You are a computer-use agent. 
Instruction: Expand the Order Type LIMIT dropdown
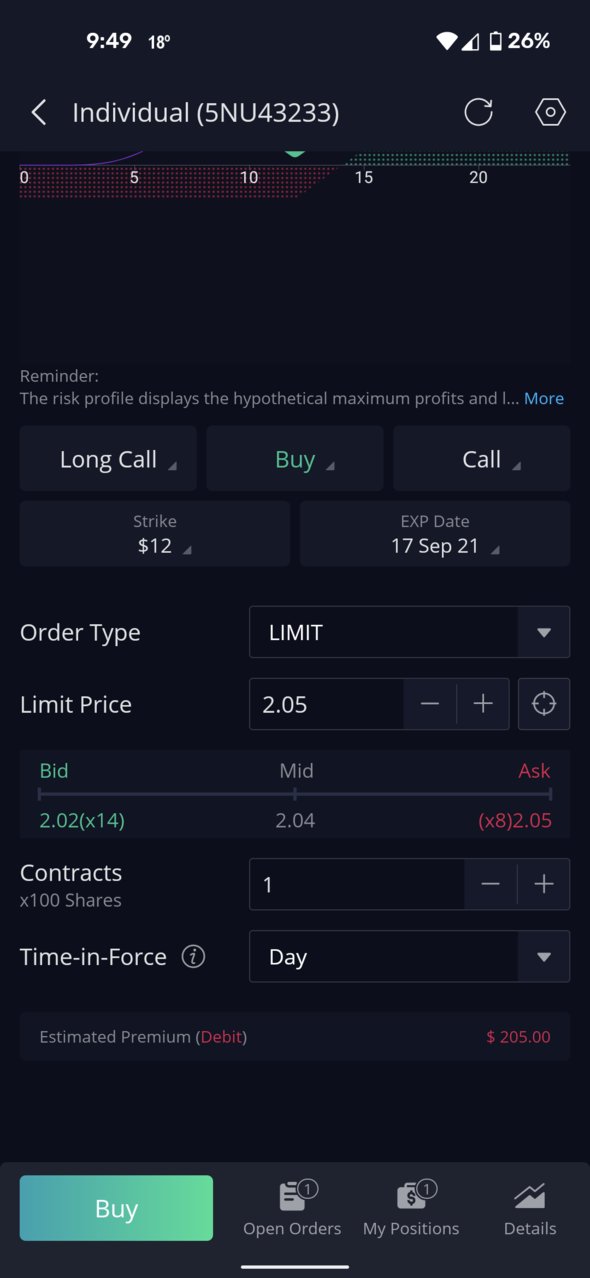[x=409, y=632]
